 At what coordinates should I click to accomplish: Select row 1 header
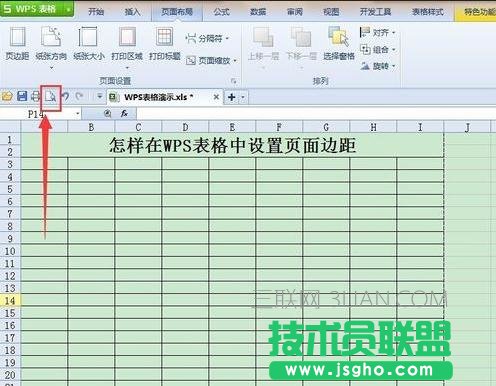10,139
